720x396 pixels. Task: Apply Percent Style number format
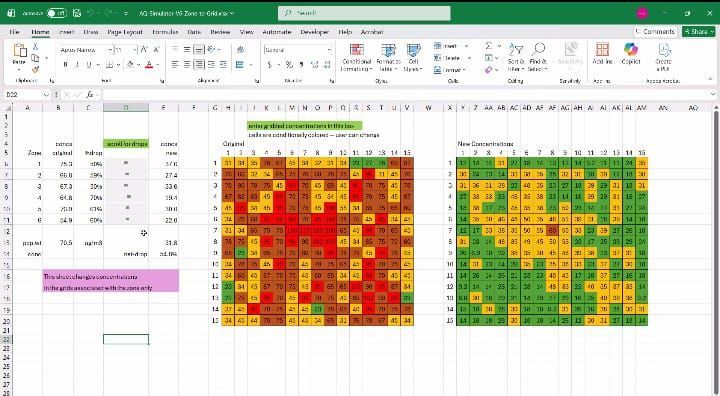pos(289,65)
